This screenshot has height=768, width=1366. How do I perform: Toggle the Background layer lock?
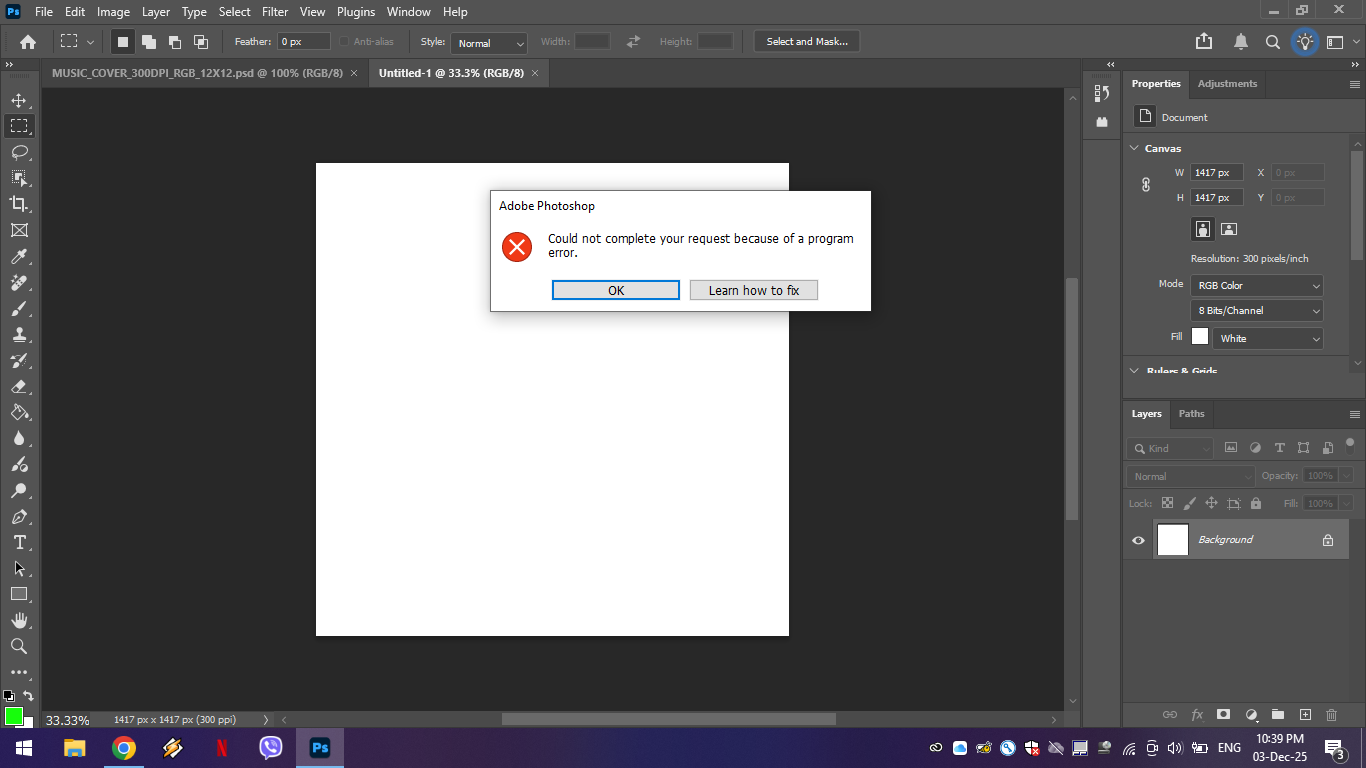click(1327, 540)
